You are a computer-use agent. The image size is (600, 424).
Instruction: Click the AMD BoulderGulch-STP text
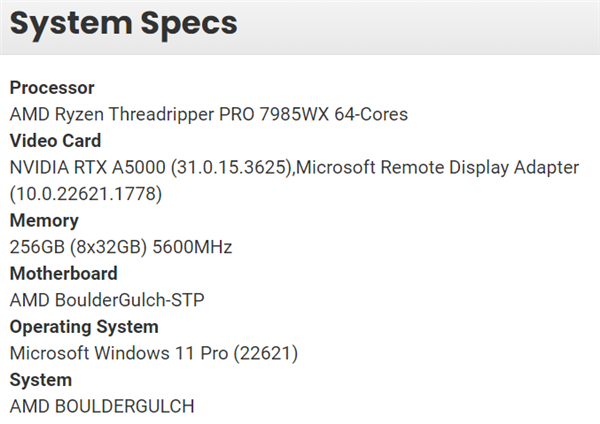(107, 300)
